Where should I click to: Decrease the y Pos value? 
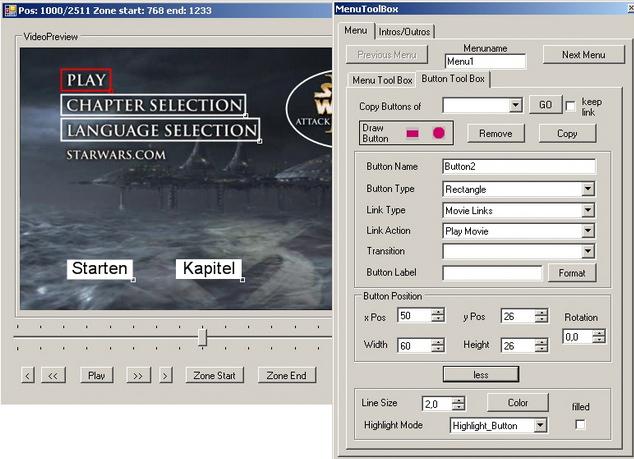pos(541,319)
